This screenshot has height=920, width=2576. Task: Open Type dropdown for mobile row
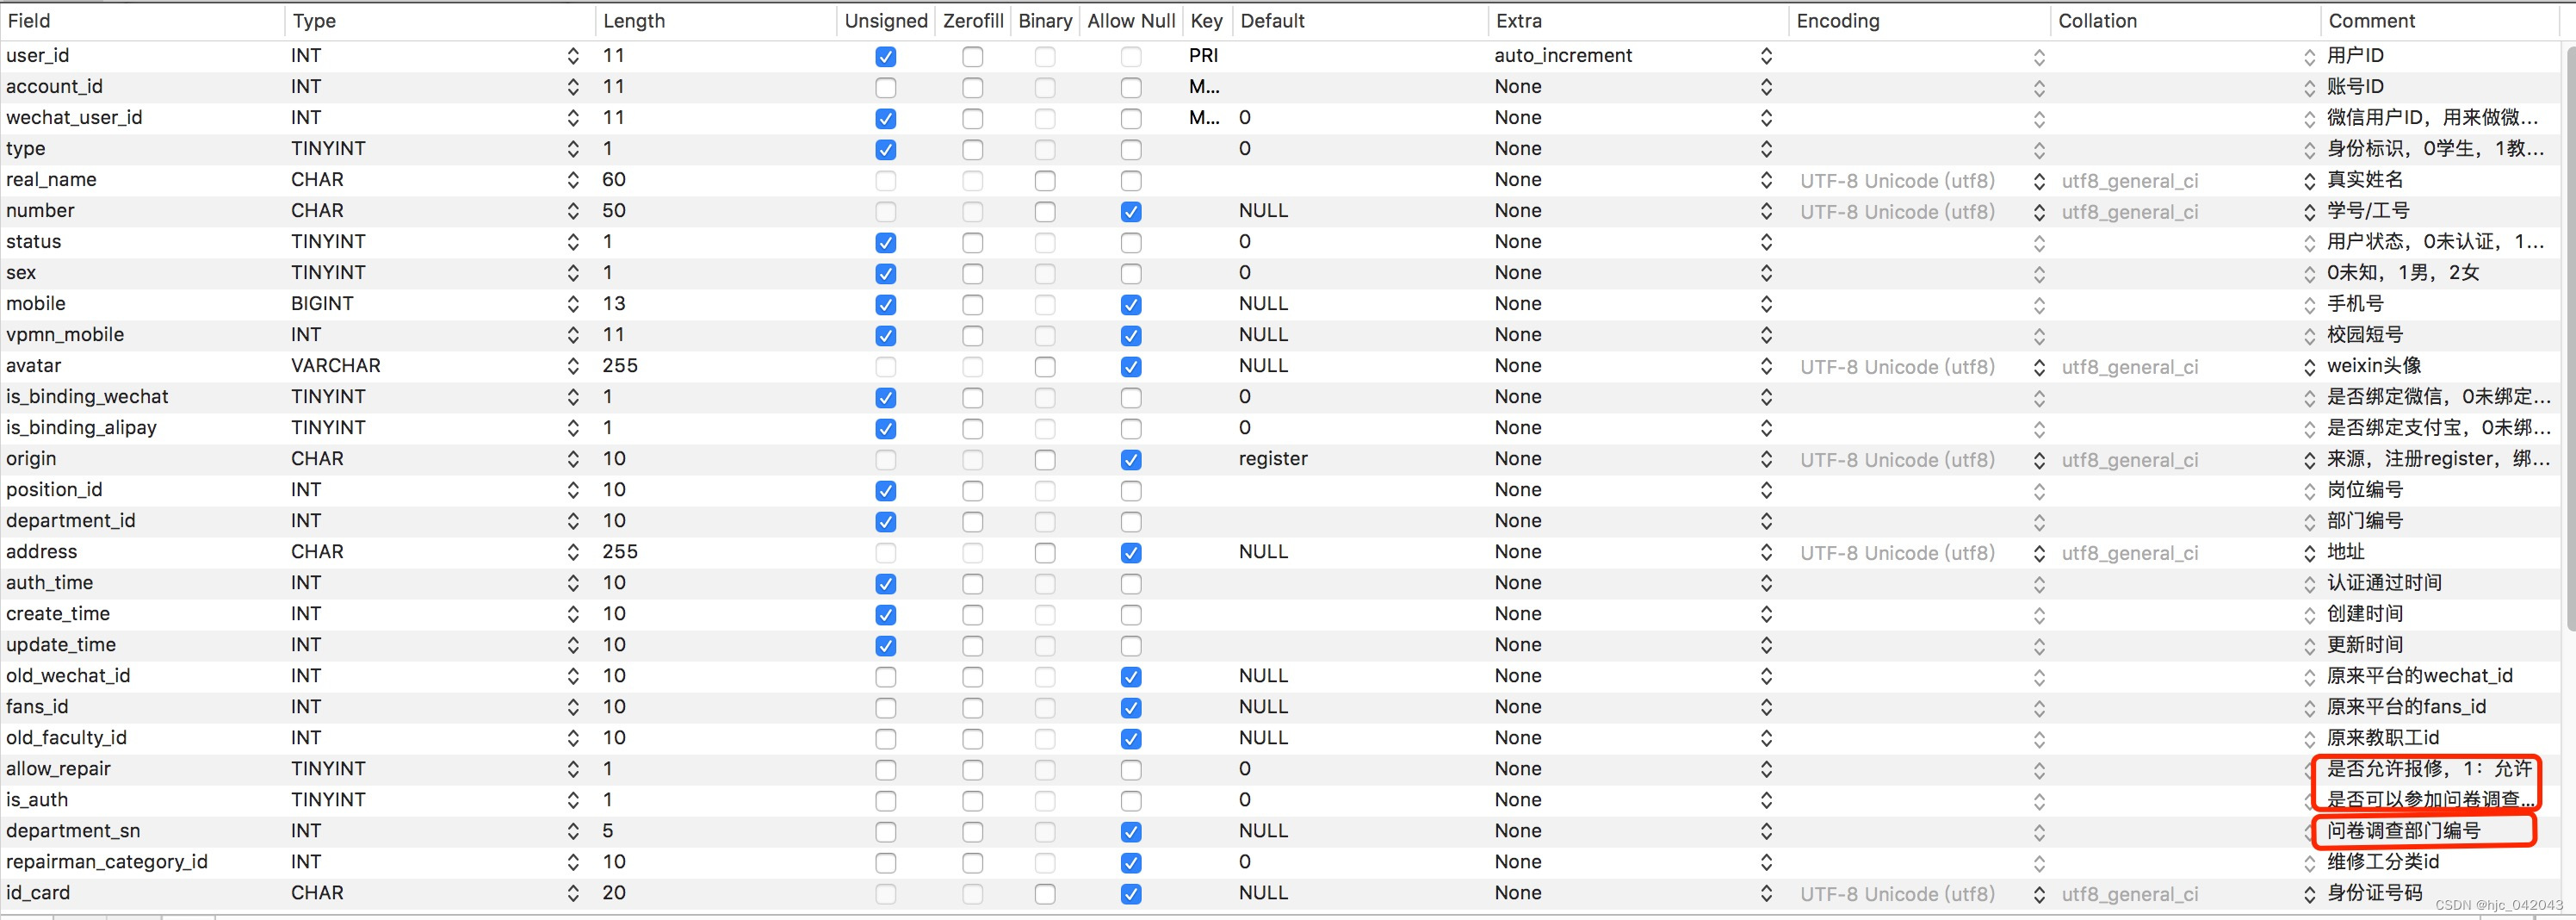coord(573,305)
